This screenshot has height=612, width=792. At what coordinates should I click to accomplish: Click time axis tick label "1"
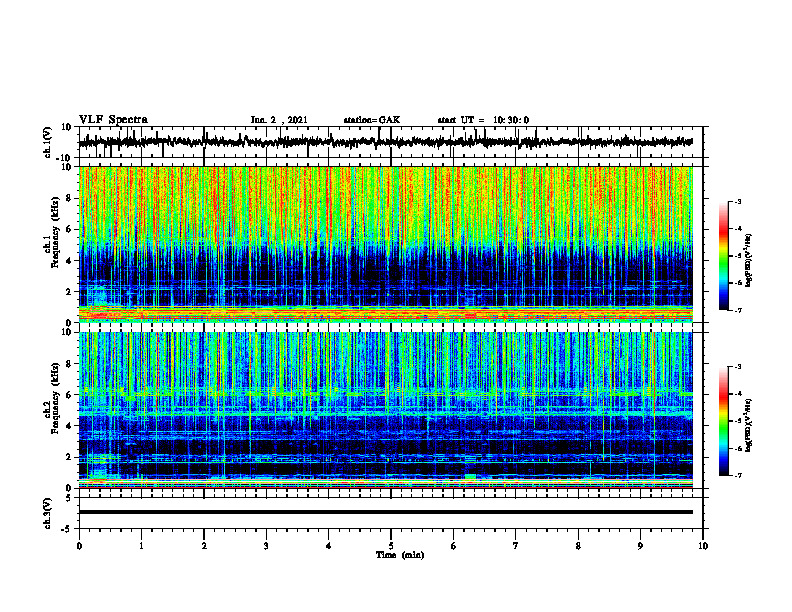(141, 546)
